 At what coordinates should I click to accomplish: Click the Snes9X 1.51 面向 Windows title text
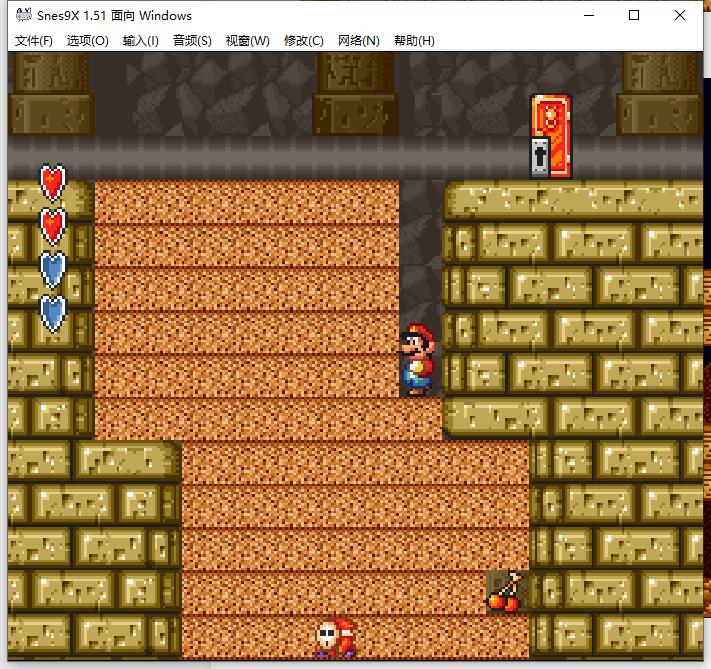[x=114, y=16]
